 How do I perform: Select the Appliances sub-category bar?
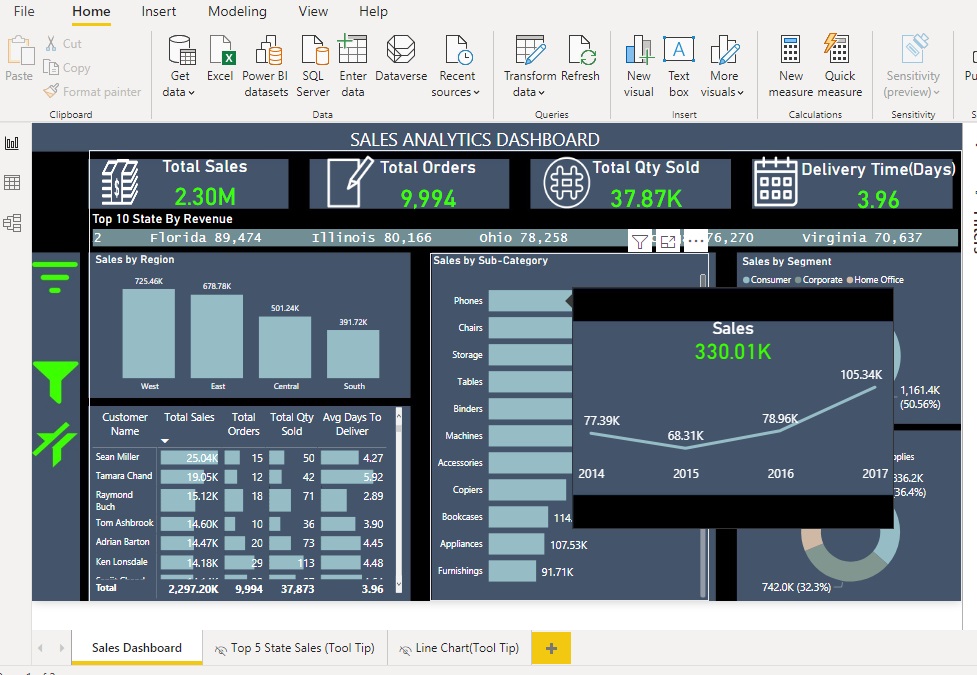tap(517, 544)
